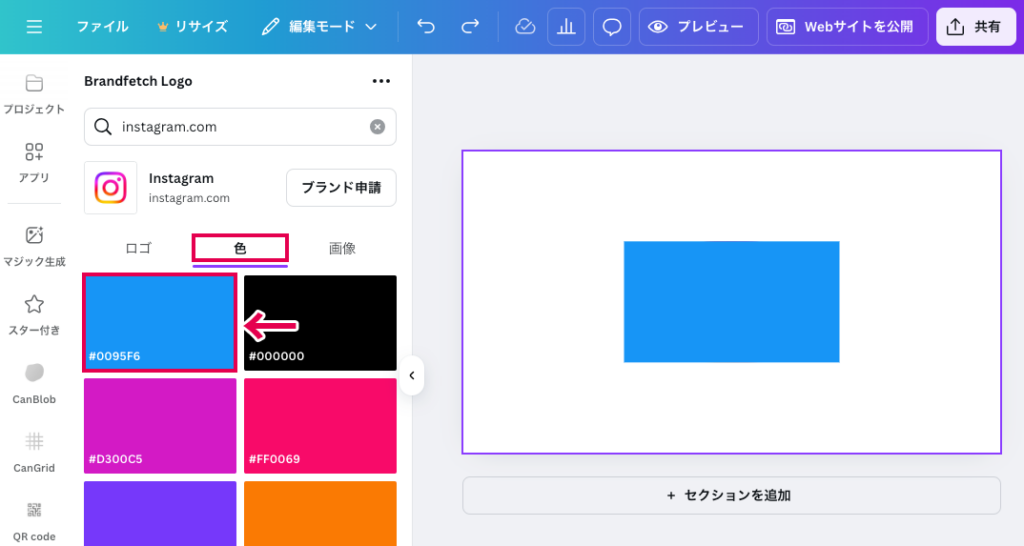
Task: Open アプリ in the sidebar
Action: (34, 163)
